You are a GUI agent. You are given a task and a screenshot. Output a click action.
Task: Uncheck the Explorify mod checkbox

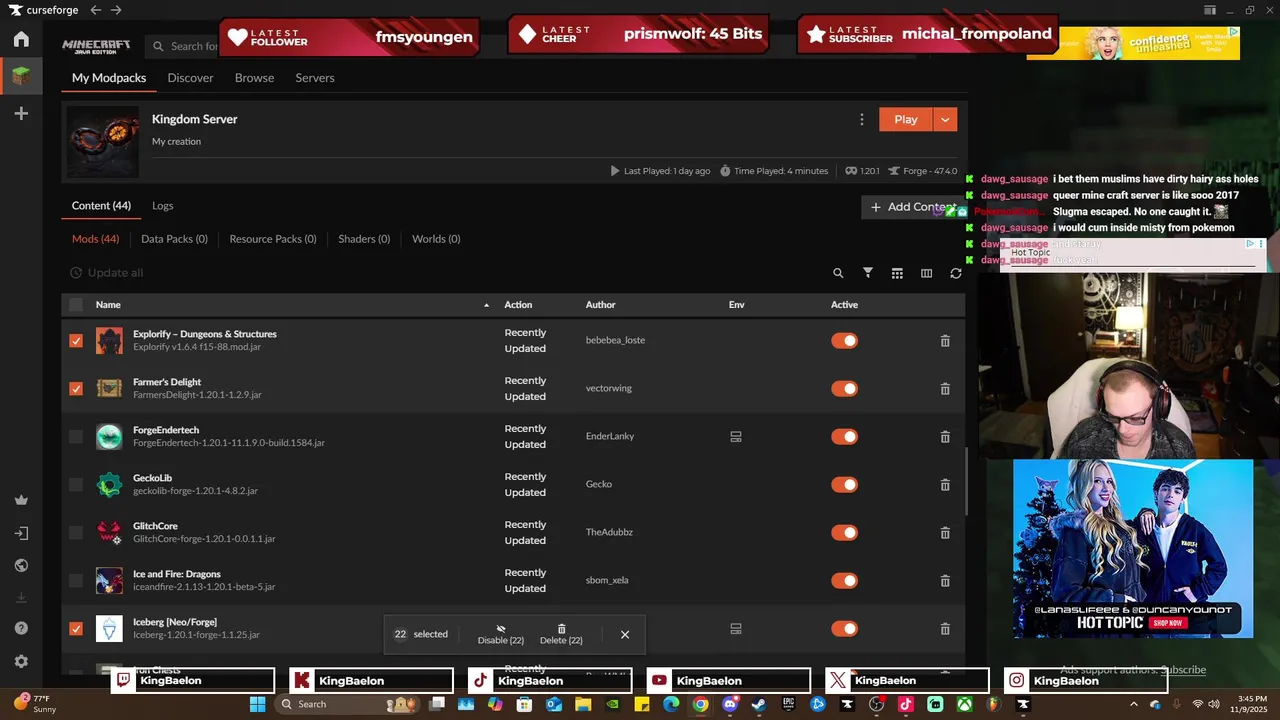tap(76, 341)
